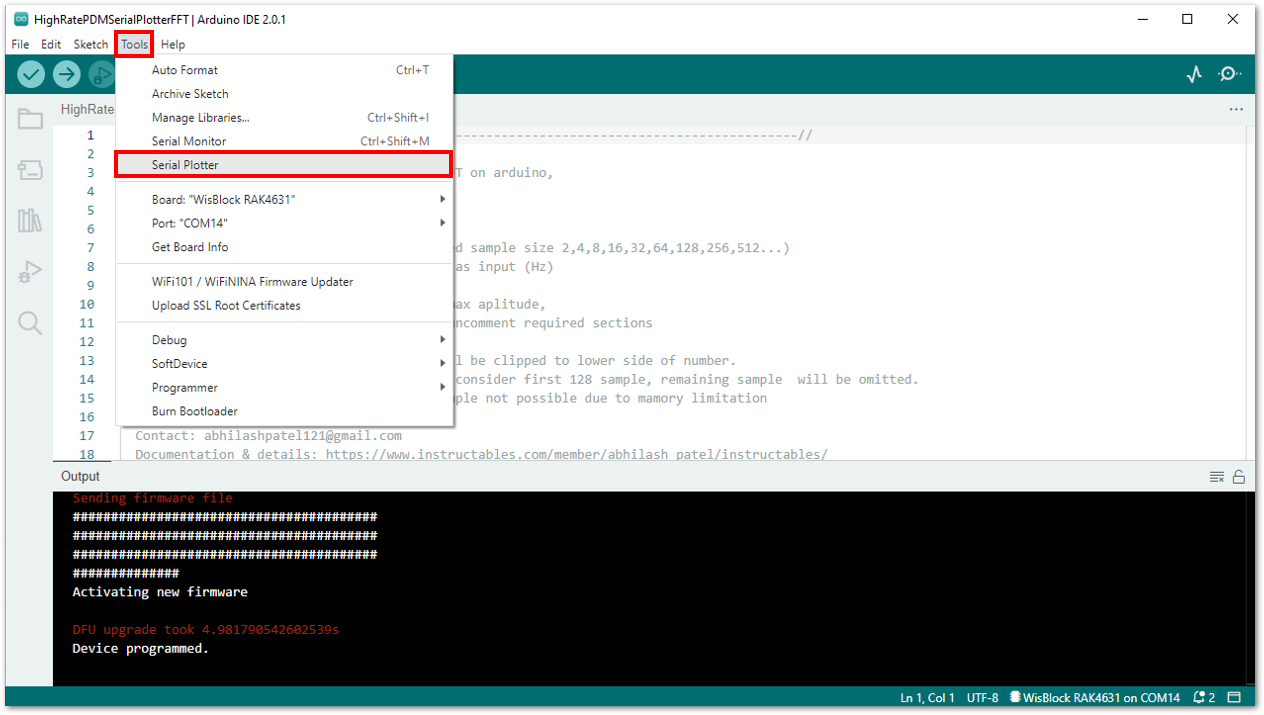Open the Serial Plotter waveform icon in toolbar

(1194, 75)
